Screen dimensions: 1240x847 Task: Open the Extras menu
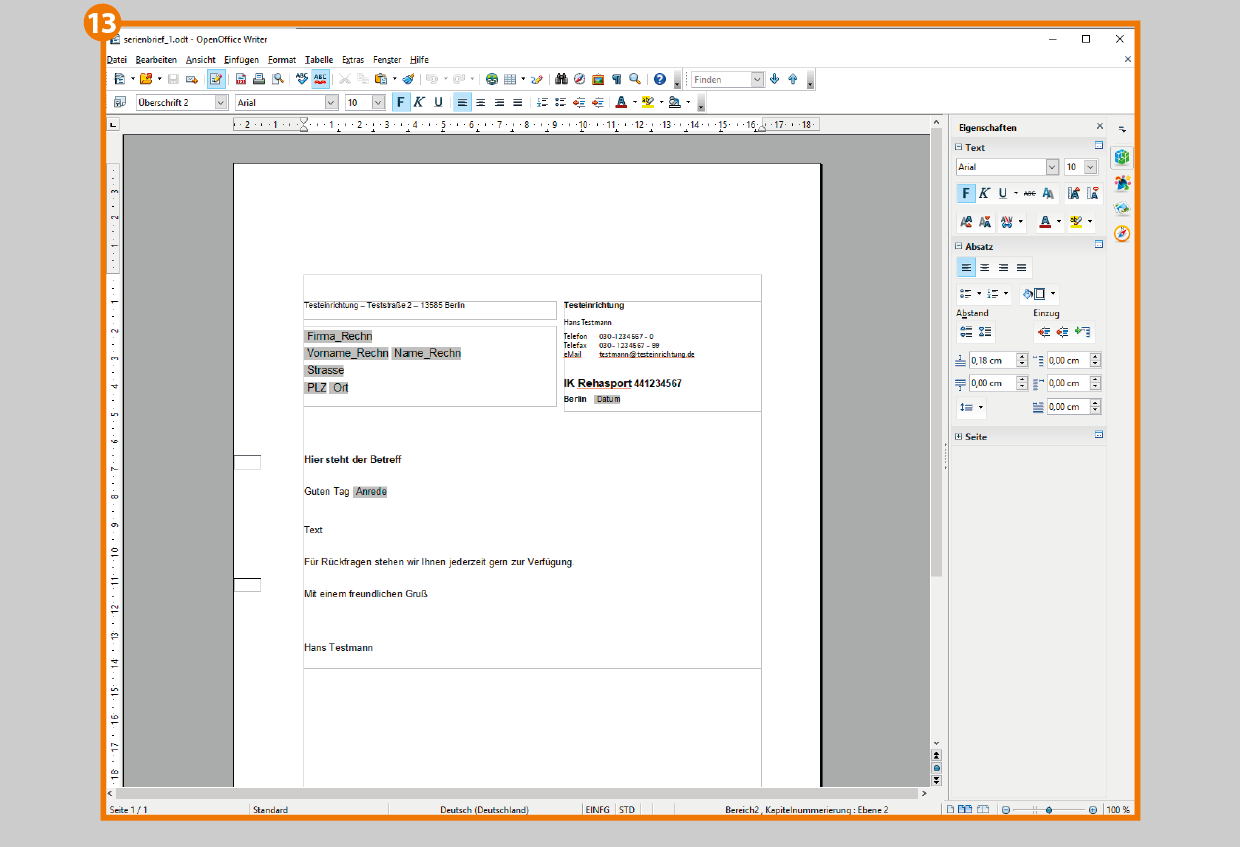click(352, 60)
